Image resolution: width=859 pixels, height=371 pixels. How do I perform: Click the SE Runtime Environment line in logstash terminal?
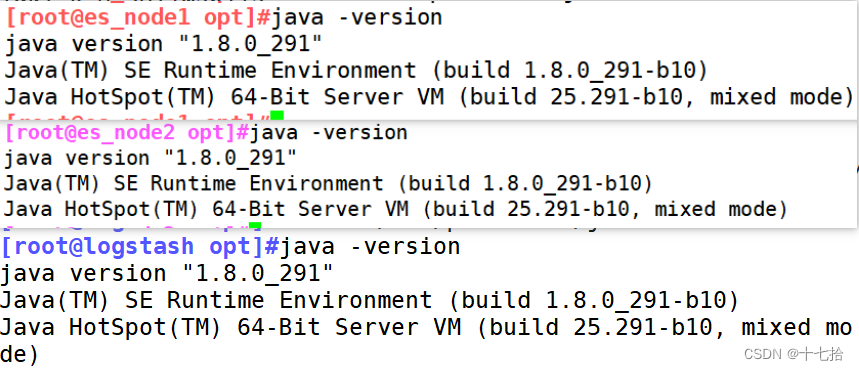tap(370, 300)
